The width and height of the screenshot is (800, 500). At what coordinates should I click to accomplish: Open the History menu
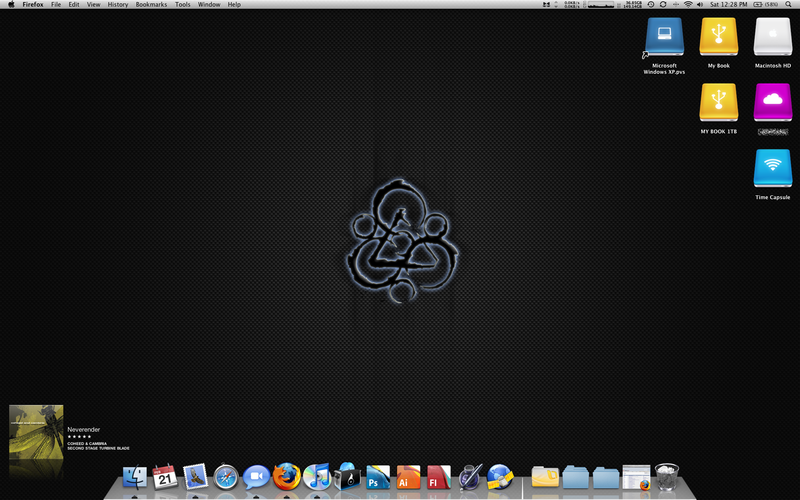coord(118,4)
